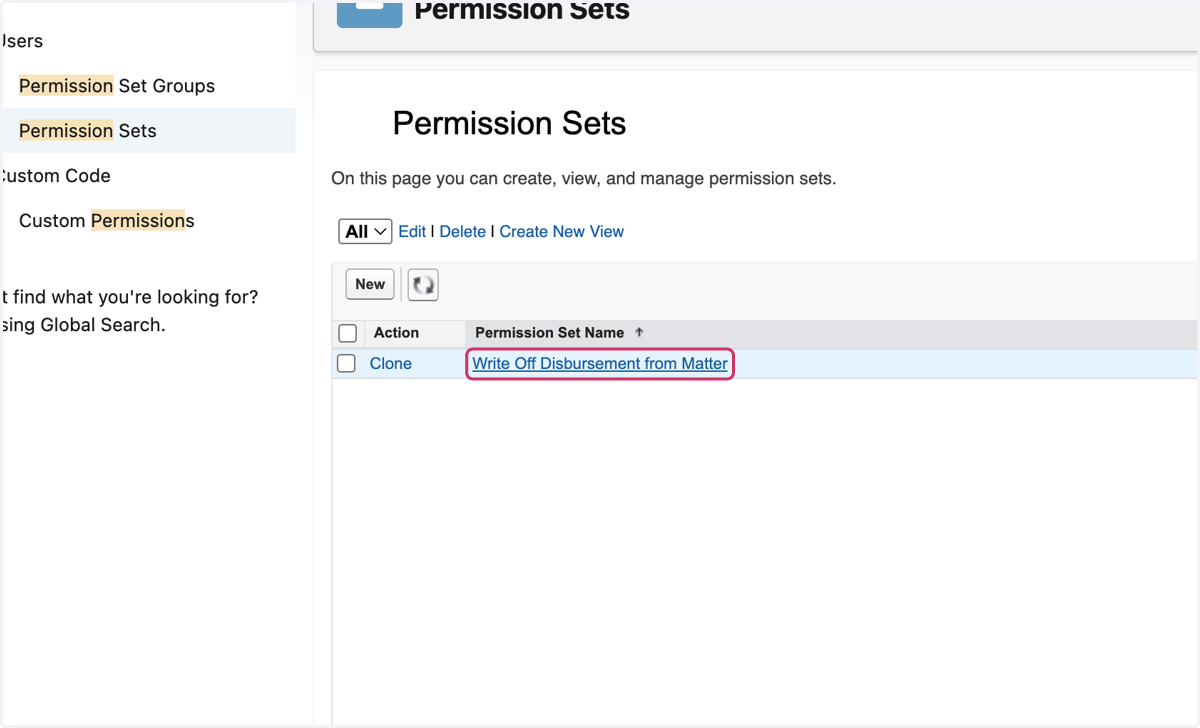Click the Create New View link
The width and height of the screenshot is (1200, 728).
coord(562,231)
